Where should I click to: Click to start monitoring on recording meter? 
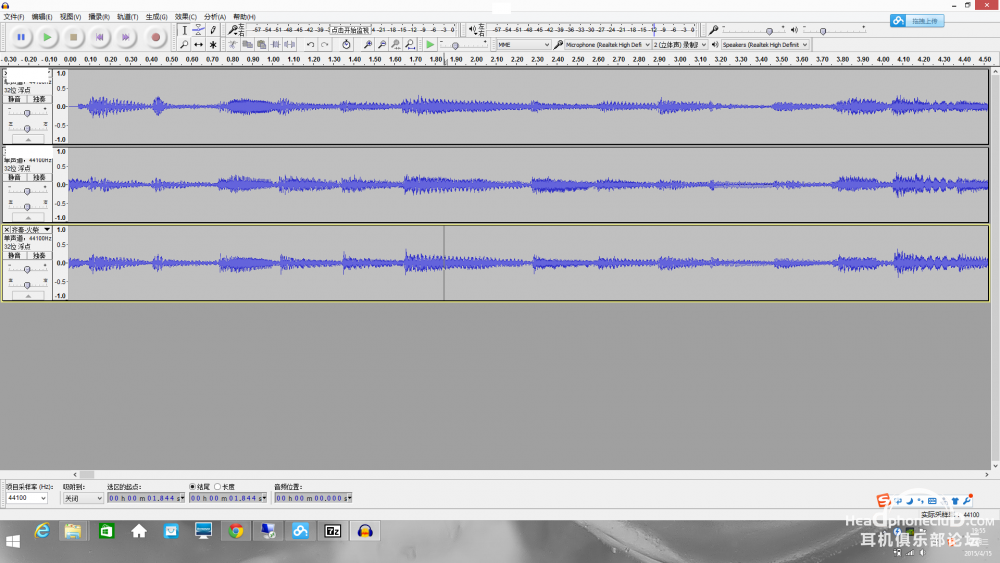pyautogui.click(x=349, y=30)
